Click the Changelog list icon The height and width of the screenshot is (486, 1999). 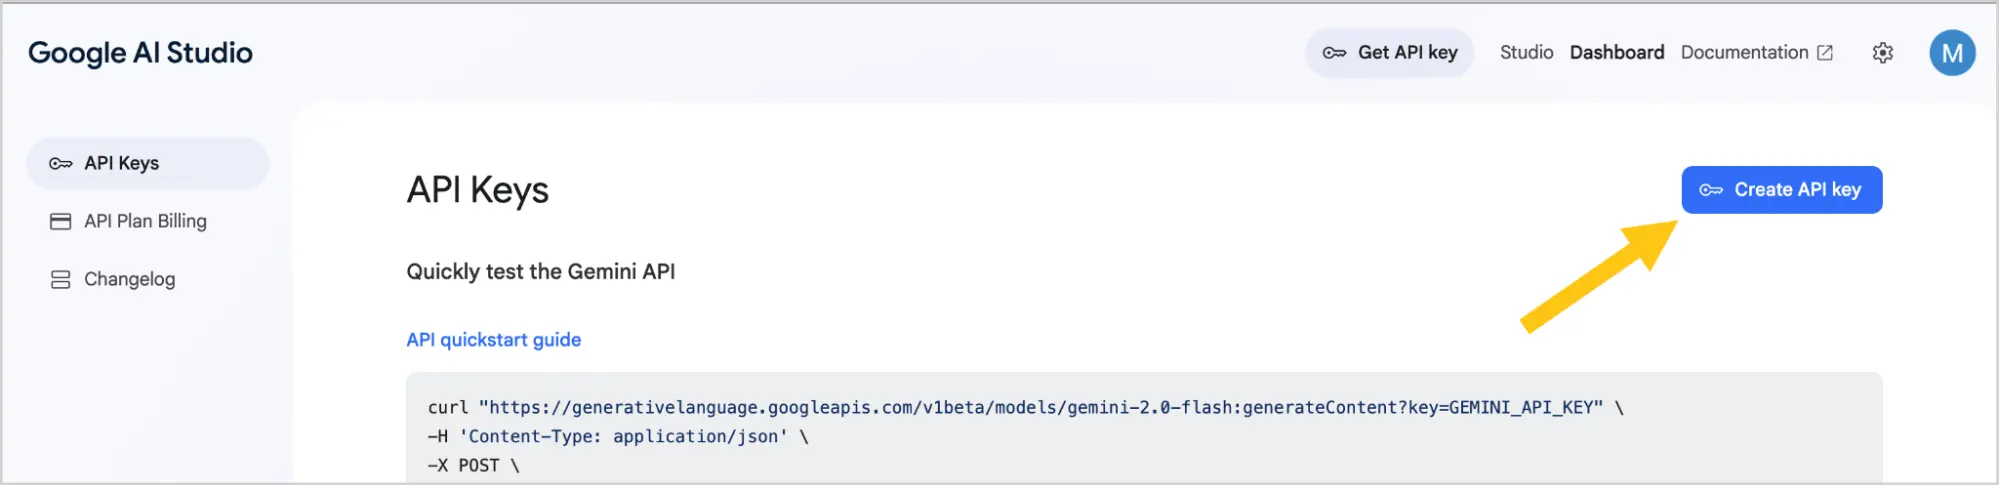pyautogui.click(x=61, y=280)
